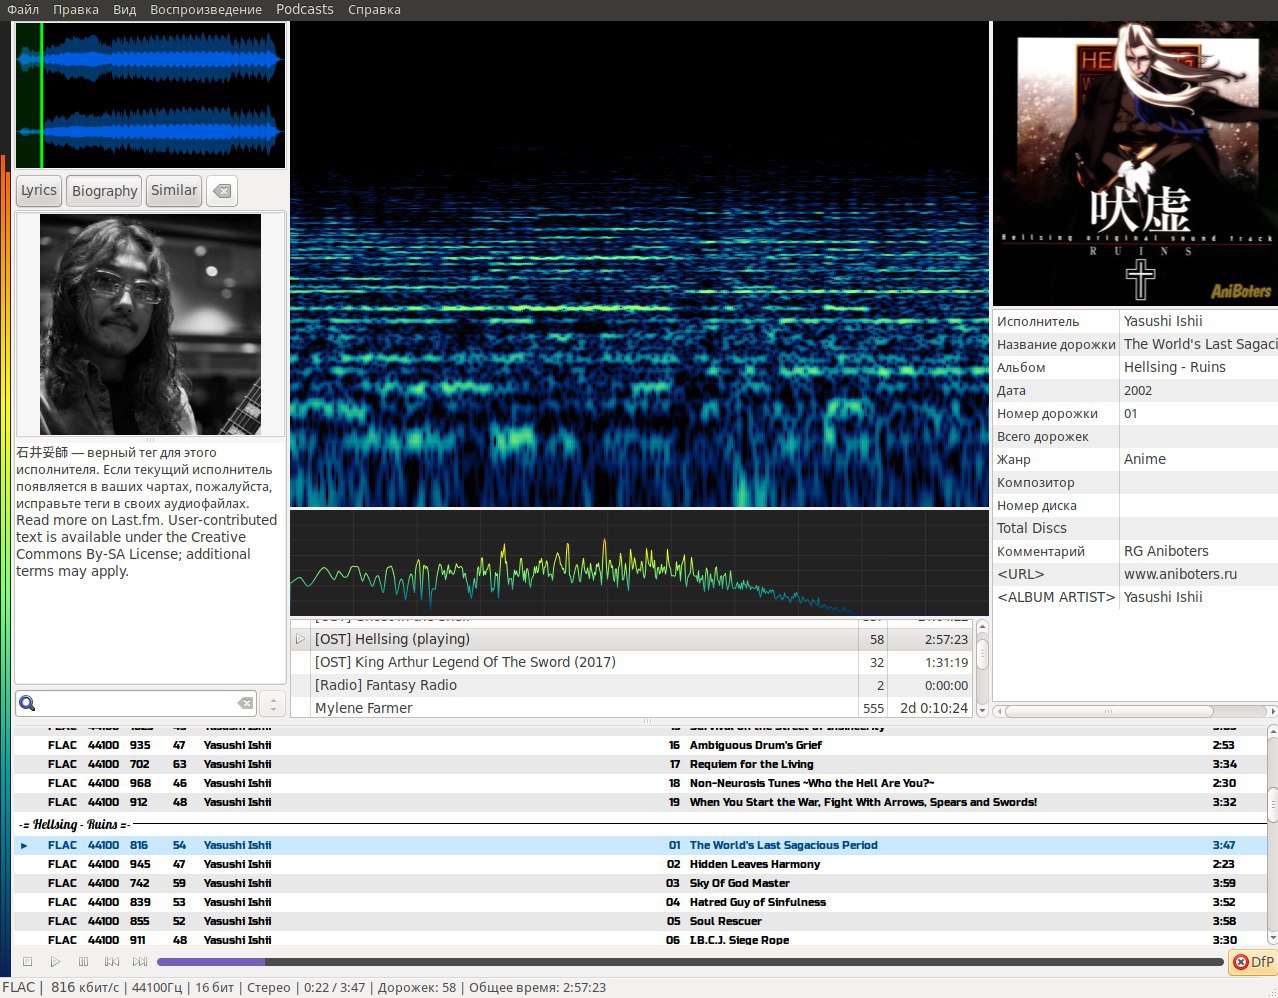1278x998 pixels.
Task: Click the search field up-down arrows
Action: (273, 704)
